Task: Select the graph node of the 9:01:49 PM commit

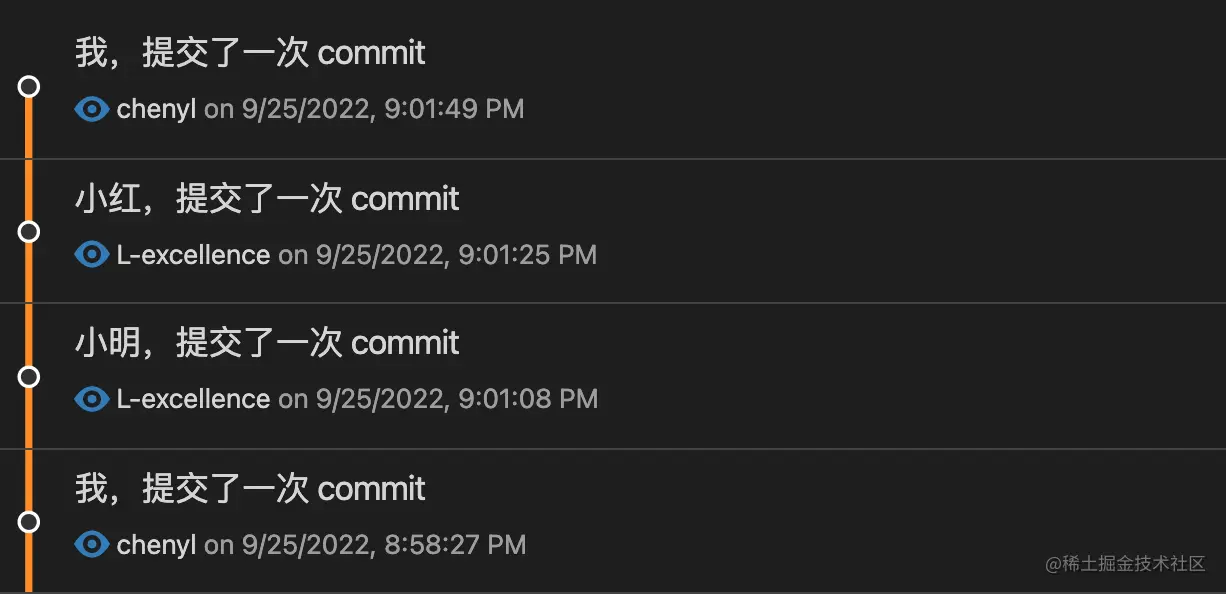Action: coord(29,87)
